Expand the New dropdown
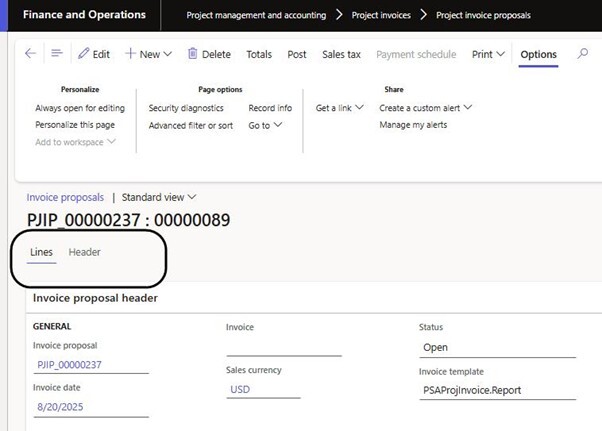 pos(148,54)
